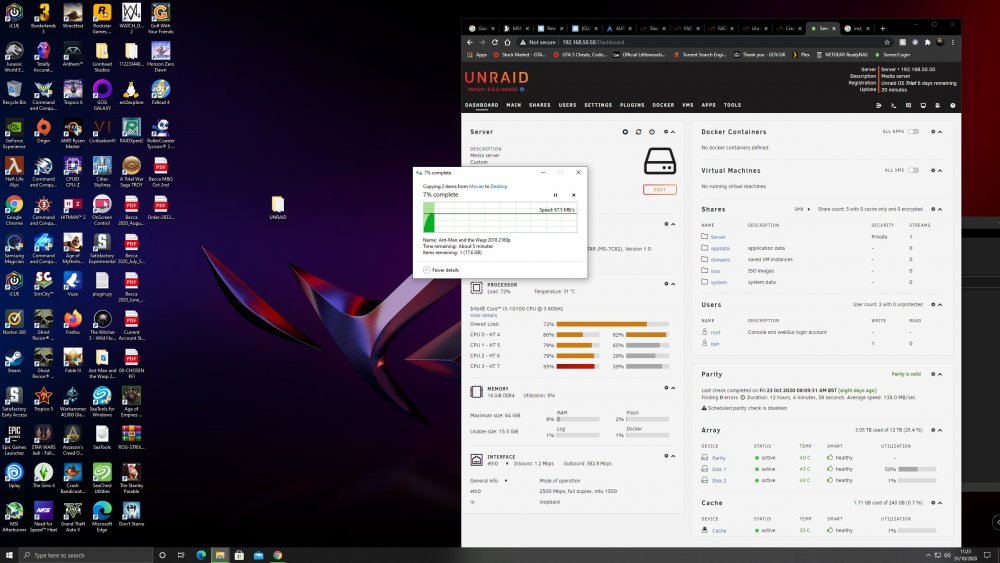The image size is (1000, 563).
Task: Open Array panel settings gear
Action: point(933,430)
